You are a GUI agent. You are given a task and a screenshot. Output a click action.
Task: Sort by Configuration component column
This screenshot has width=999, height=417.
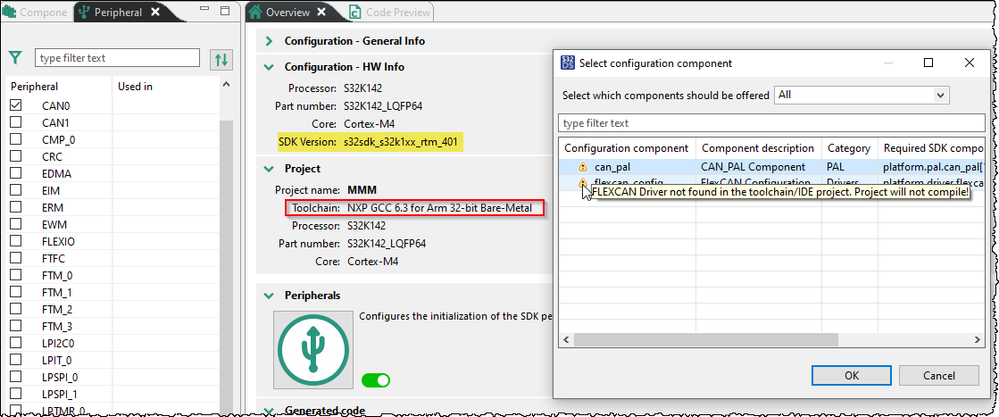[x=627, y=148]
